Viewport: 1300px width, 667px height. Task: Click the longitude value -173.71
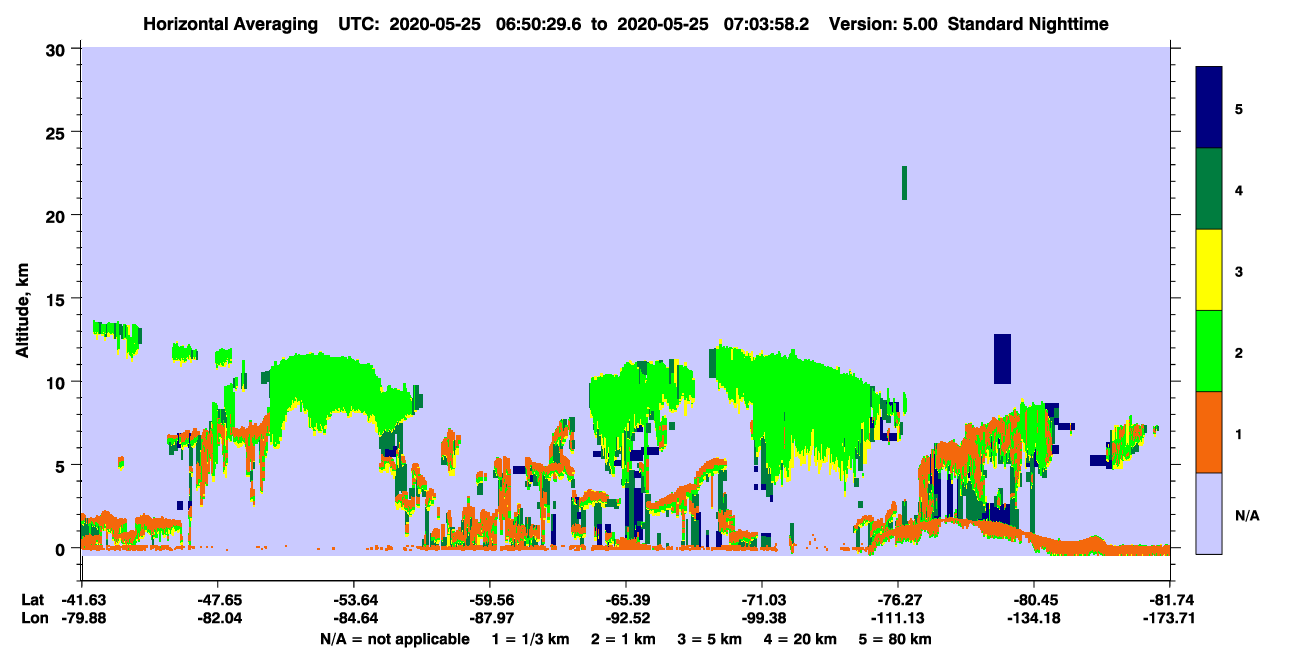point(1170,618)
